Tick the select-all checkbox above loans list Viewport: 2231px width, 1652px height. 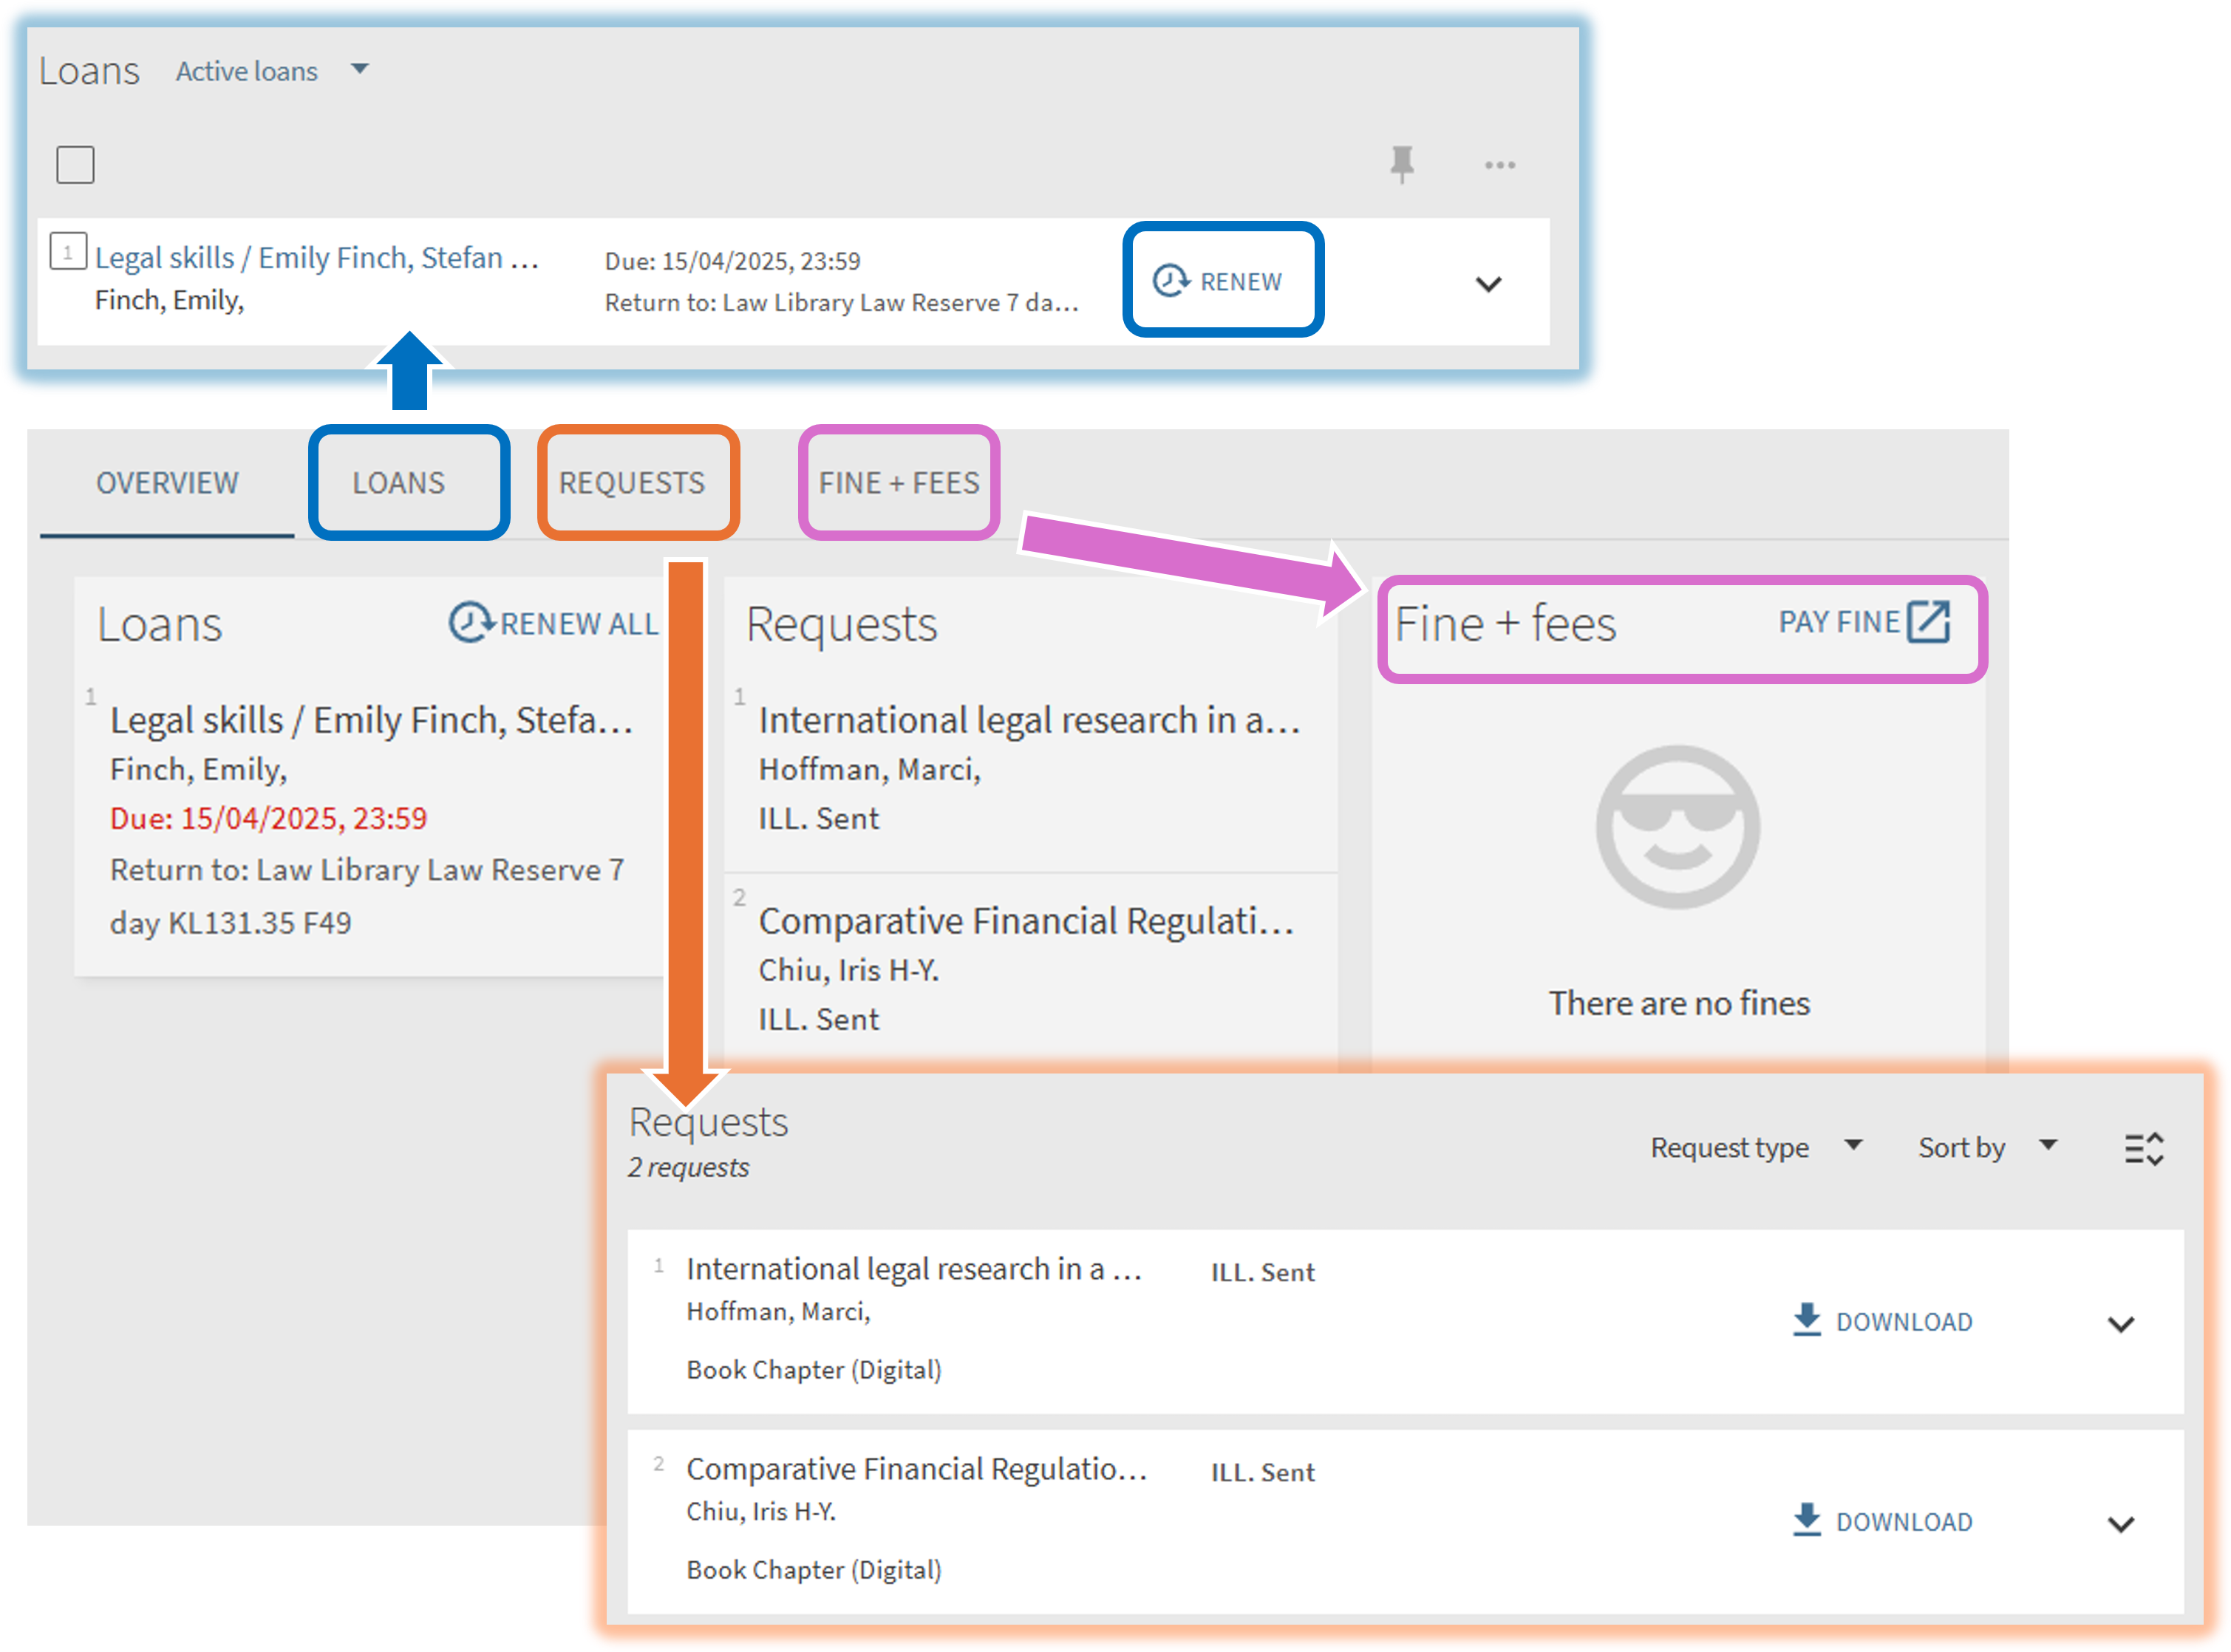tap(75, 165)
